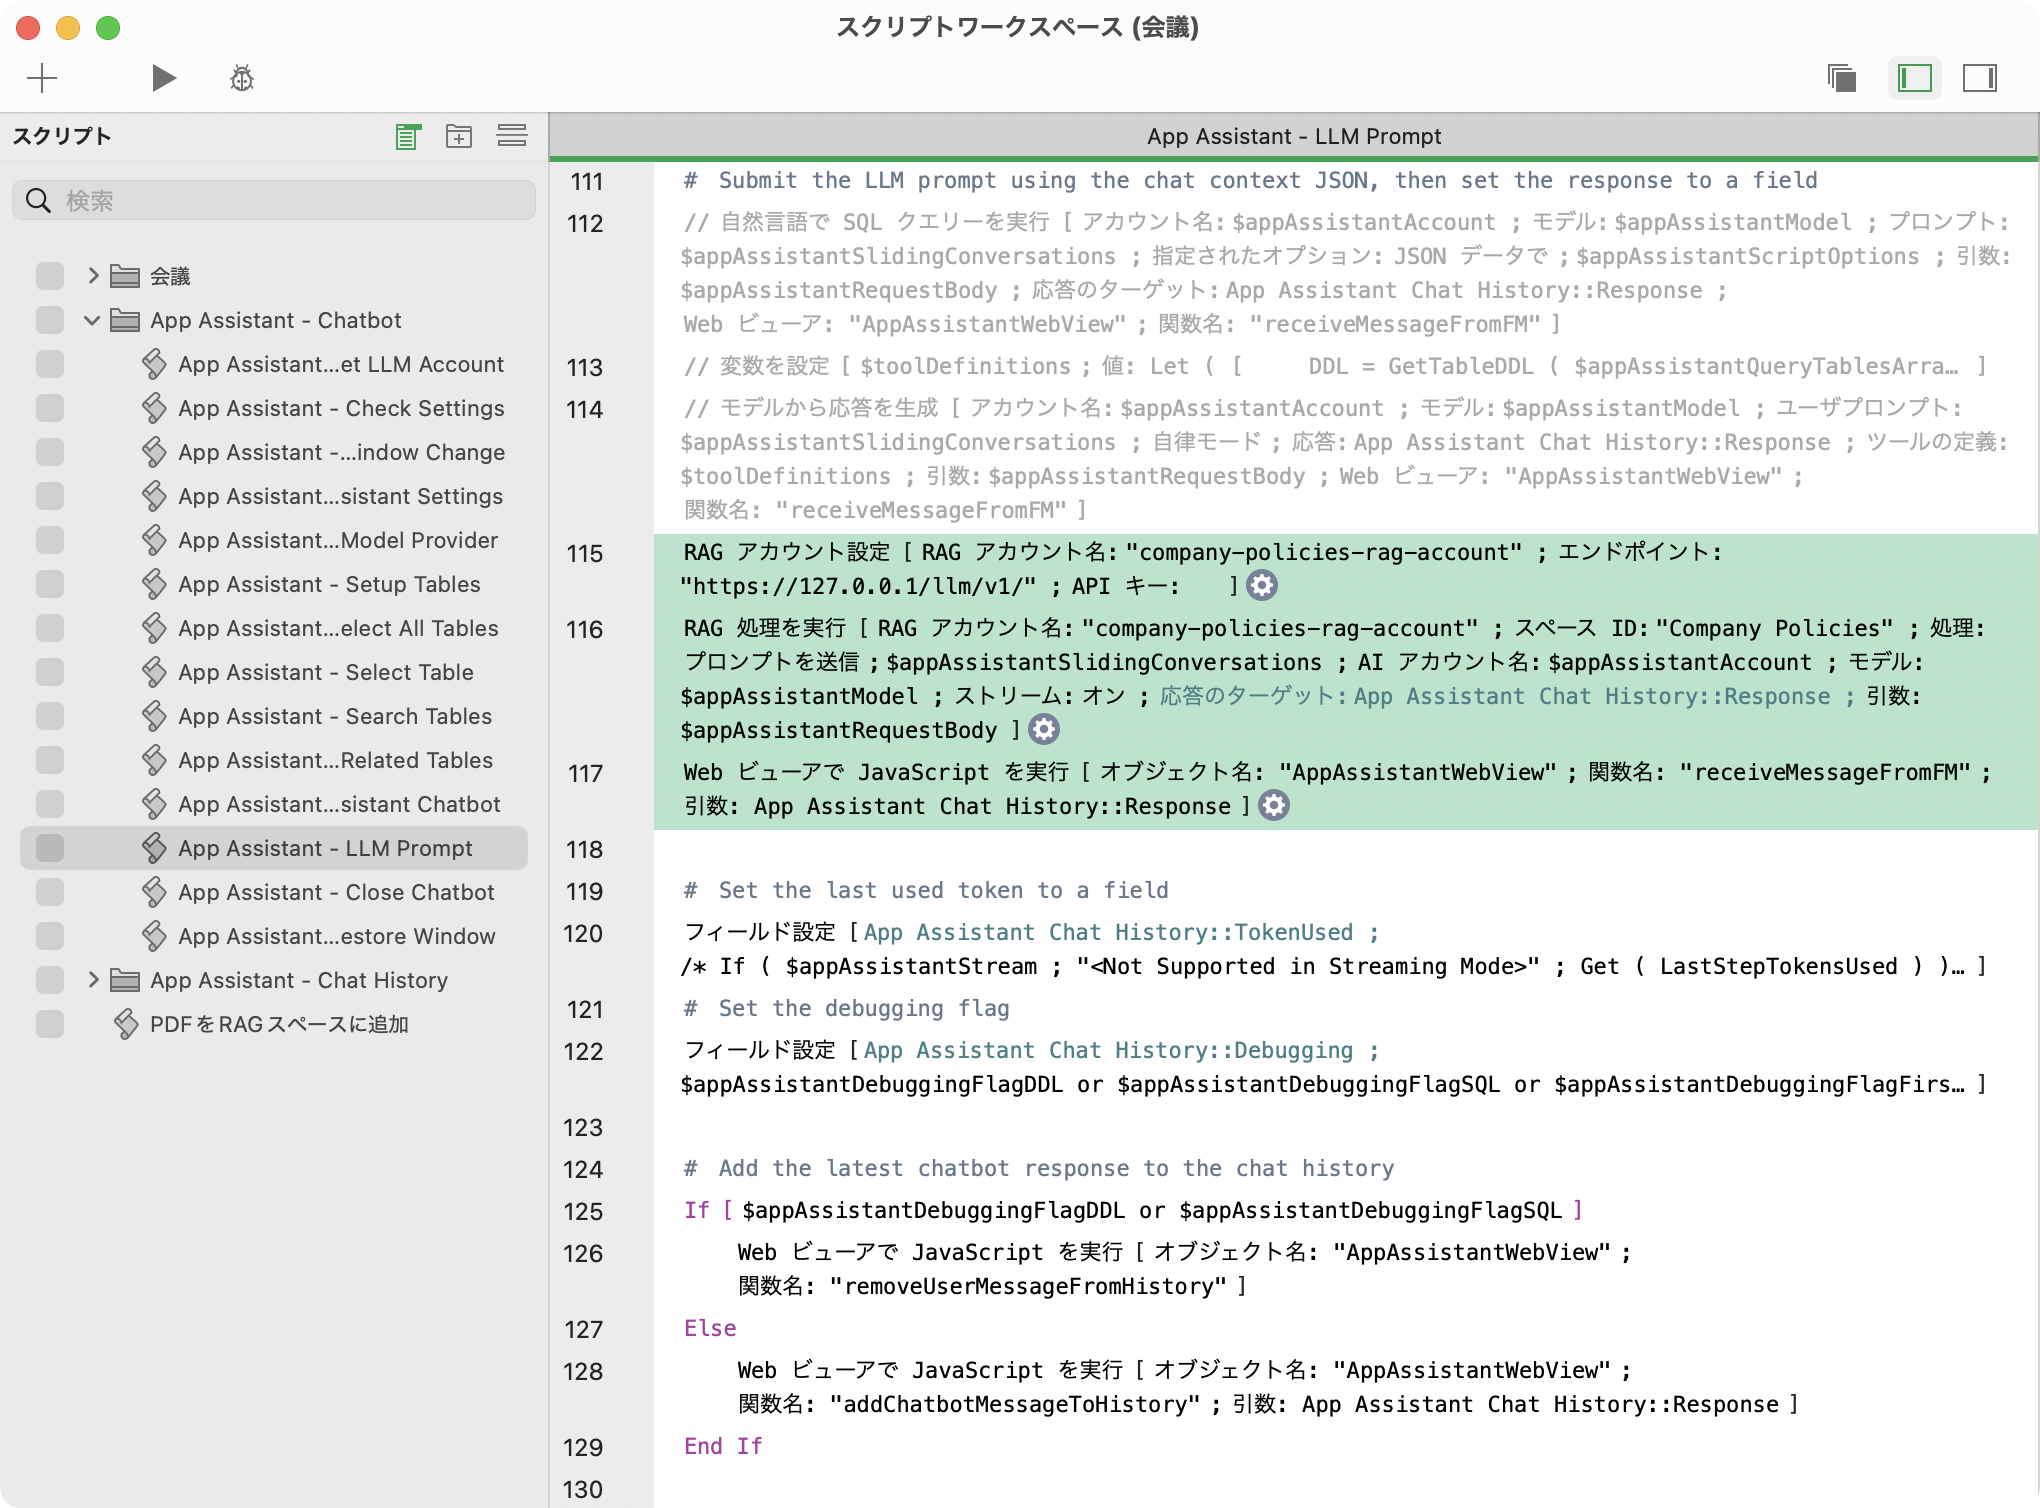
Task: Select the End If step on line 129
Action: pos(723,1447)
